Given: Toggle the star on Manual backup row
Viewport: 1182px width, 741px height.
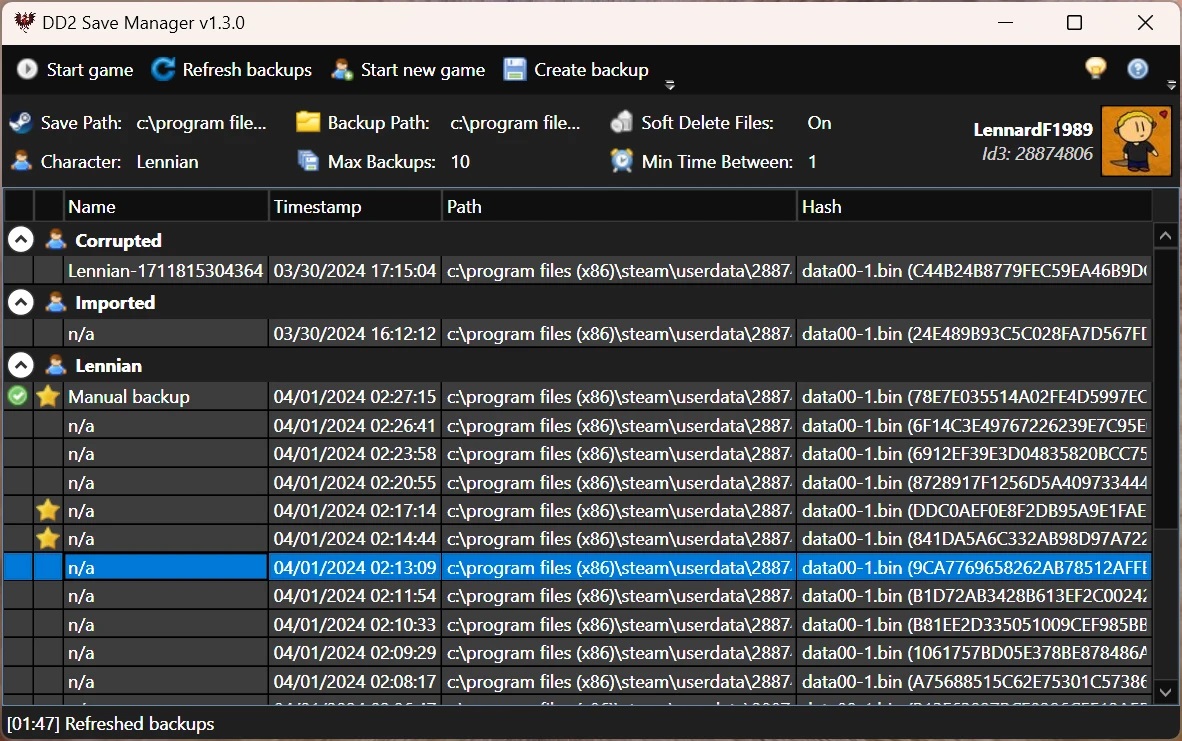Looking at the screenshot, I should [x=48, y=397].
